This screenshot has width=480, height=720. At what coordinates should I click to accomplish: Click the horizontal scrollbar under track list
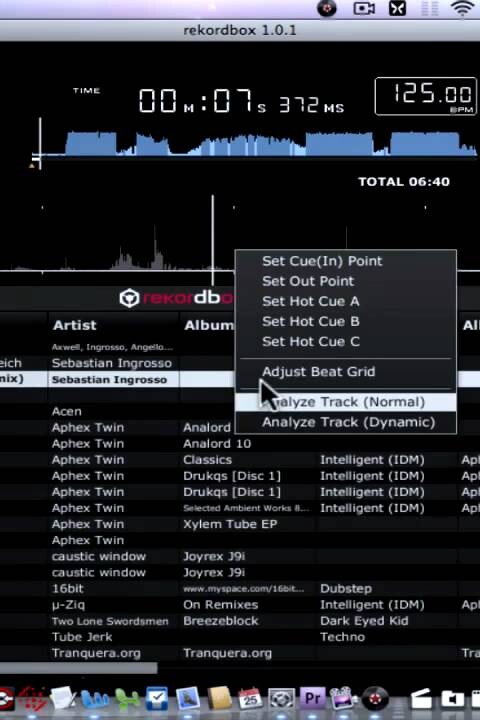pos(79,668)
